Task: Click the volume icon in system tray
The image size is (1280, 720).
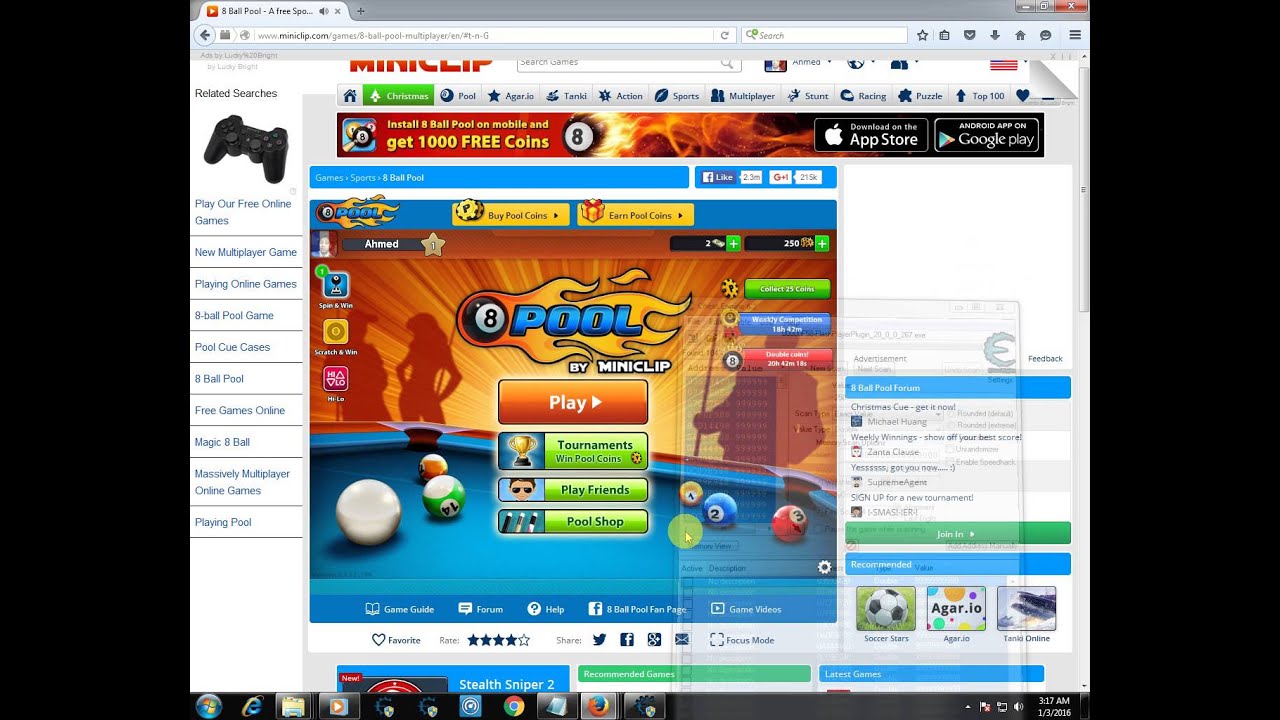Action: coord(1018,707)
